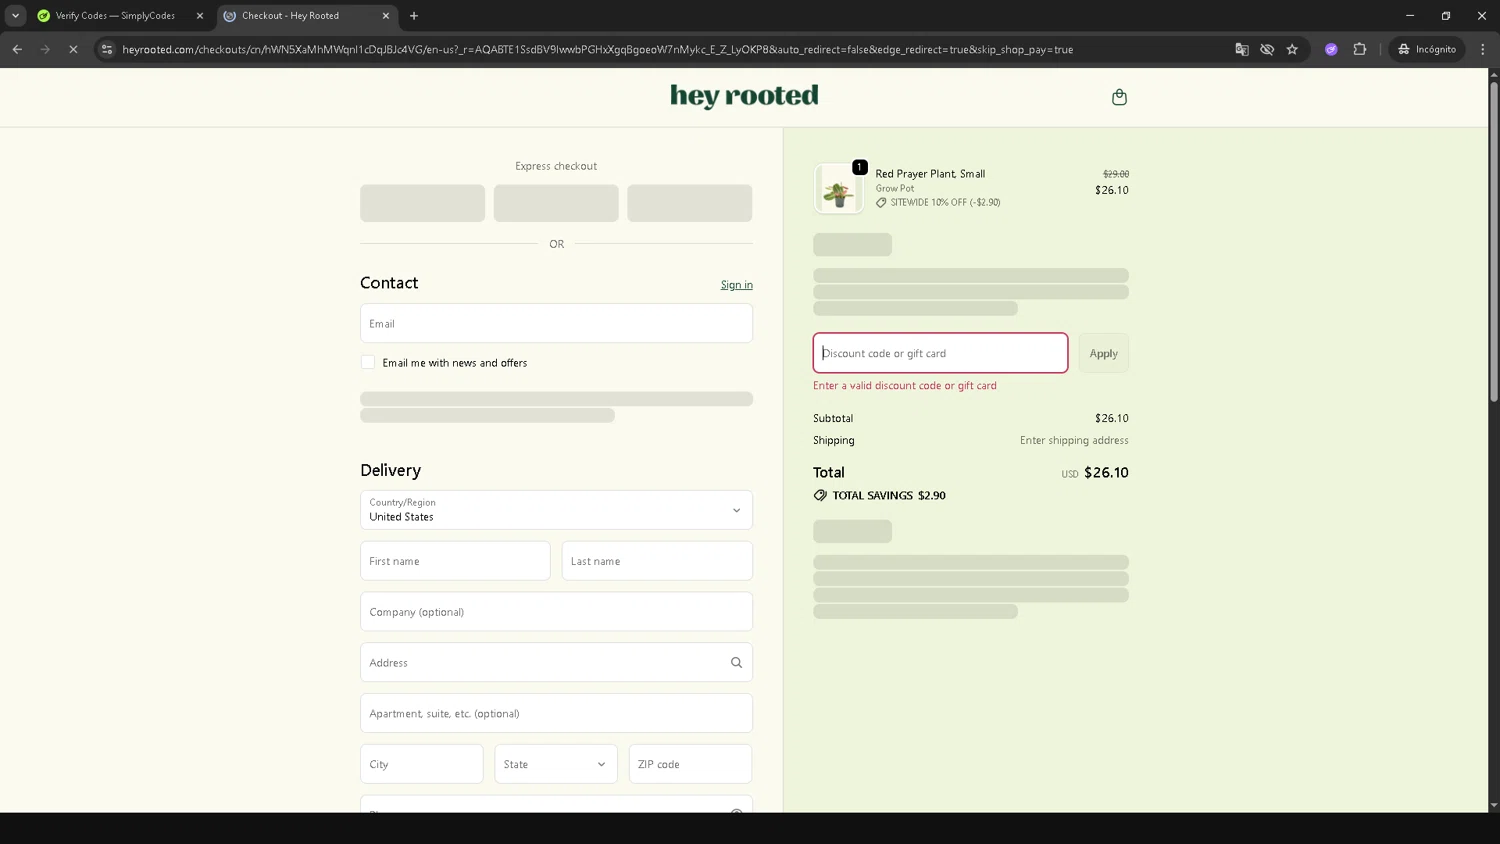
Task: Focus the Discount code or gift card field
Action: pos(940,353)
